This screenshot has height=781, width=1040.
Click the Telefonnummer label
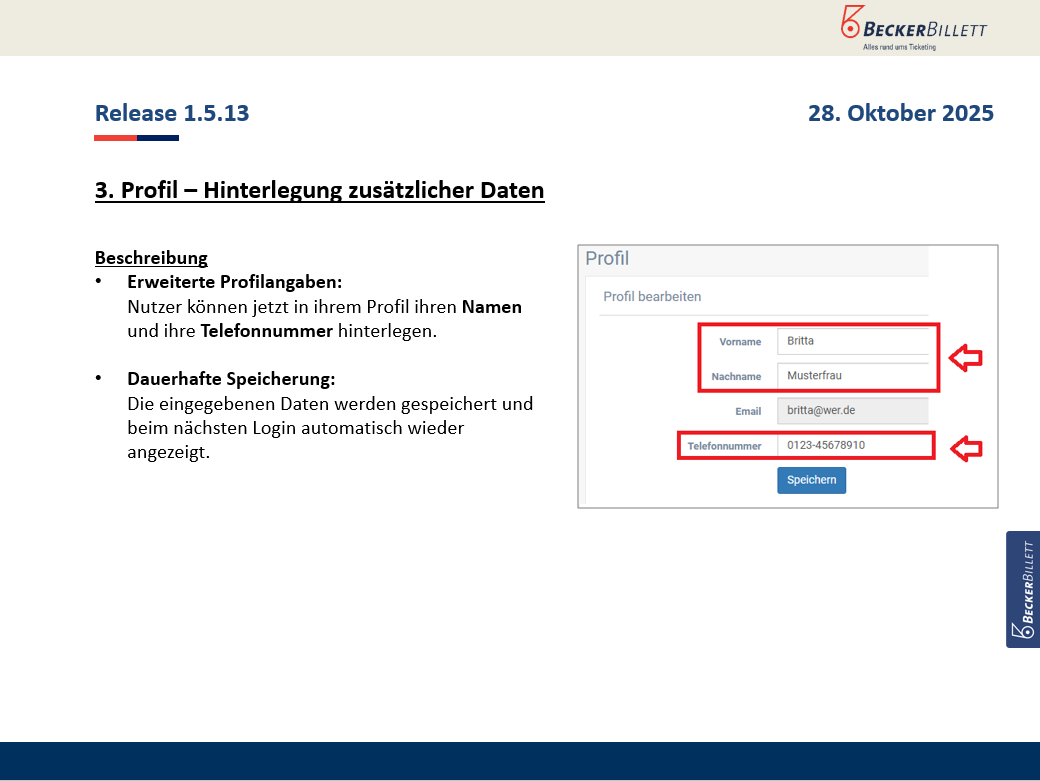click(724, 446)
